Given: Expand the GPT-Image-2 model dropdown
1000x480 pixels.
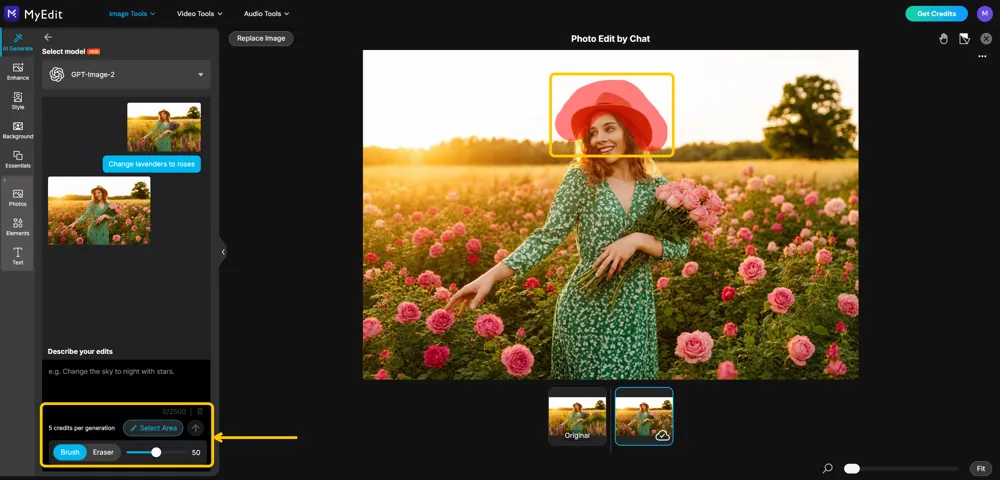Looking at the screenshot, I should (x=126, y=75).
